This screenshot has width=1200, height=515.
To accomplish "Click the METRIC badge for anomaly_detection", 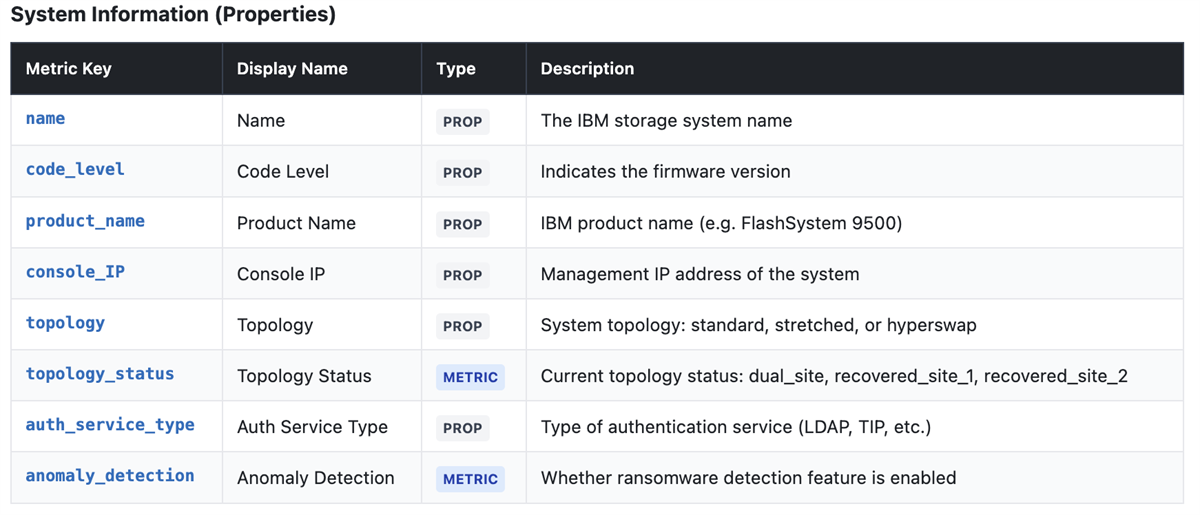I will [470, 479].
